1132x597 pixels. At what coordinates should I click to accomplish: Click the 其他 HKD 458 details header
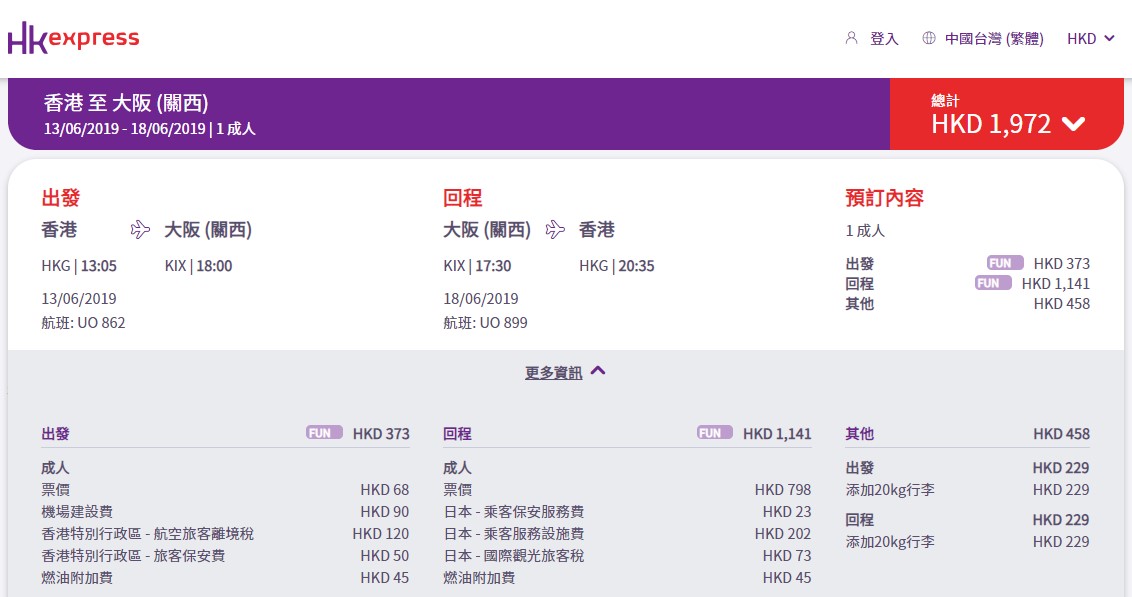click(967, 433)
